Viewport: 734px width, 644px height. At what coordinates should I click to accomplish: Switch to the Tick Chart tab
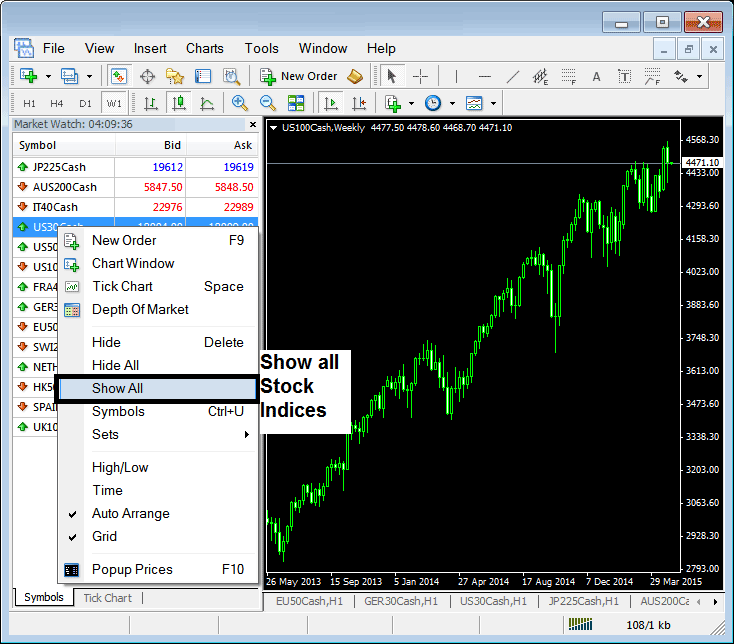tap(107, 598)
